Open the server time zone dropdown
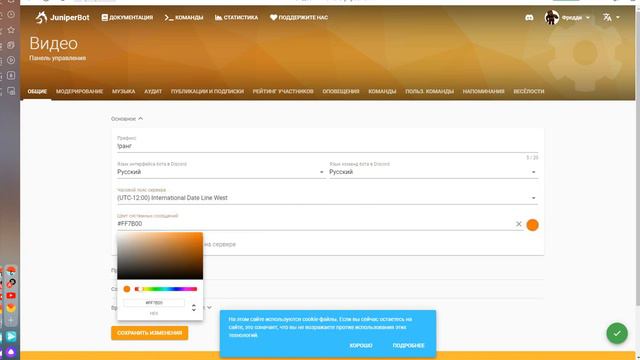 pos(327,198)
